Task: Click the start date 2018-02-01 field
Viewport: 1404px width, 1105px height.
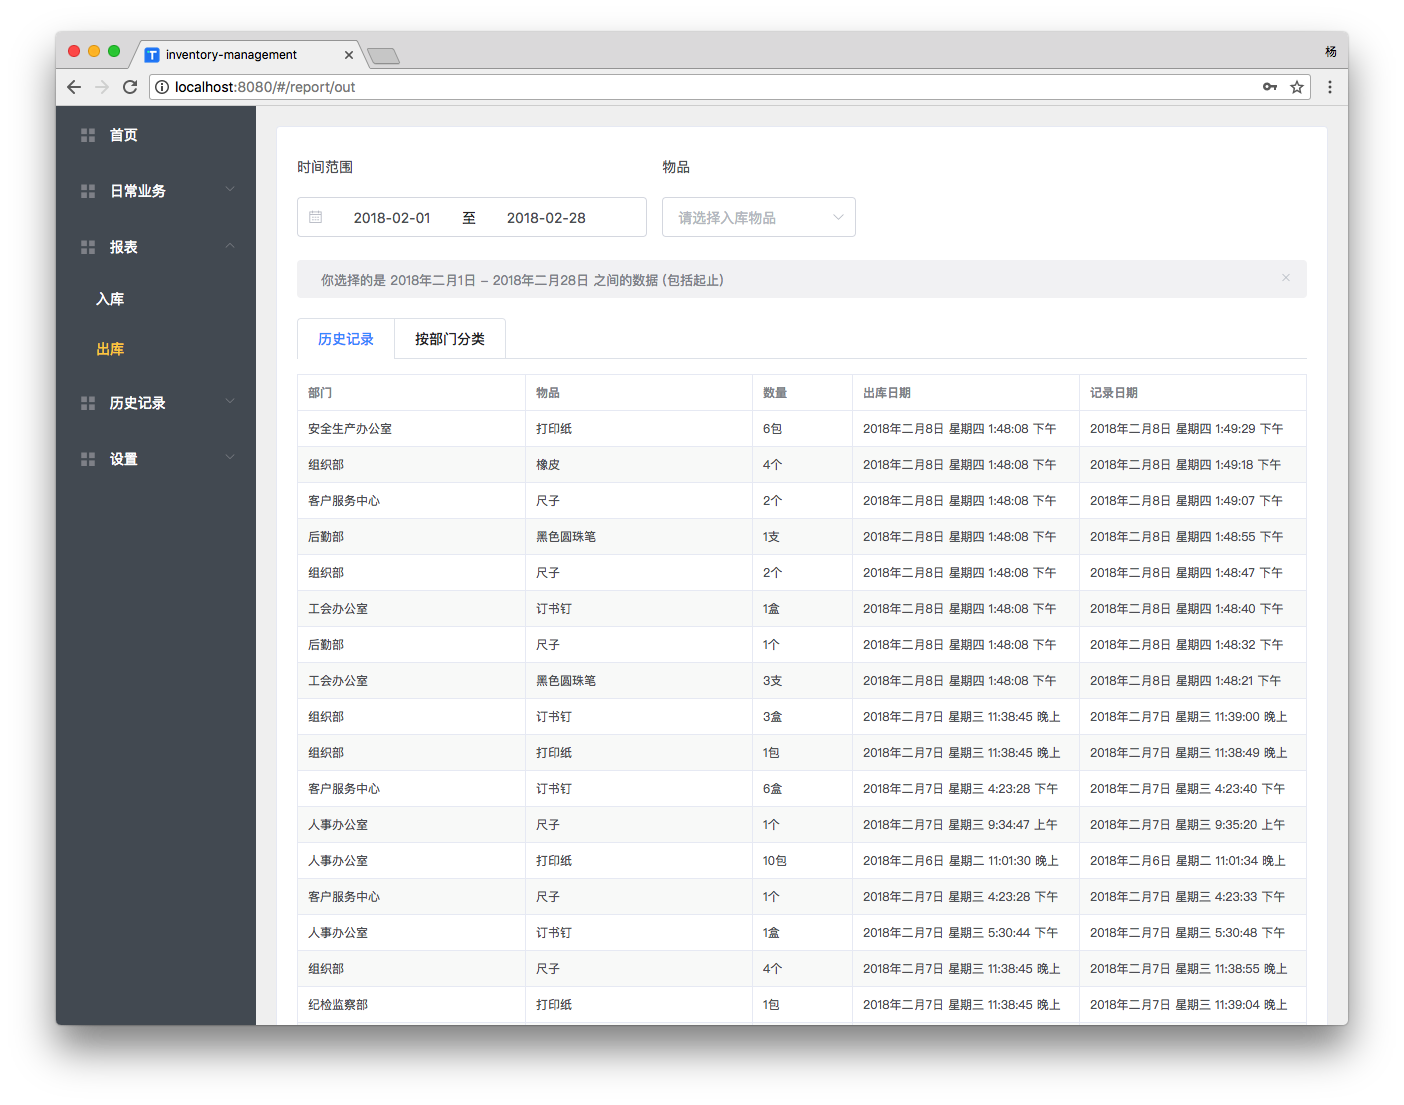Action: (x=392, y=218)
